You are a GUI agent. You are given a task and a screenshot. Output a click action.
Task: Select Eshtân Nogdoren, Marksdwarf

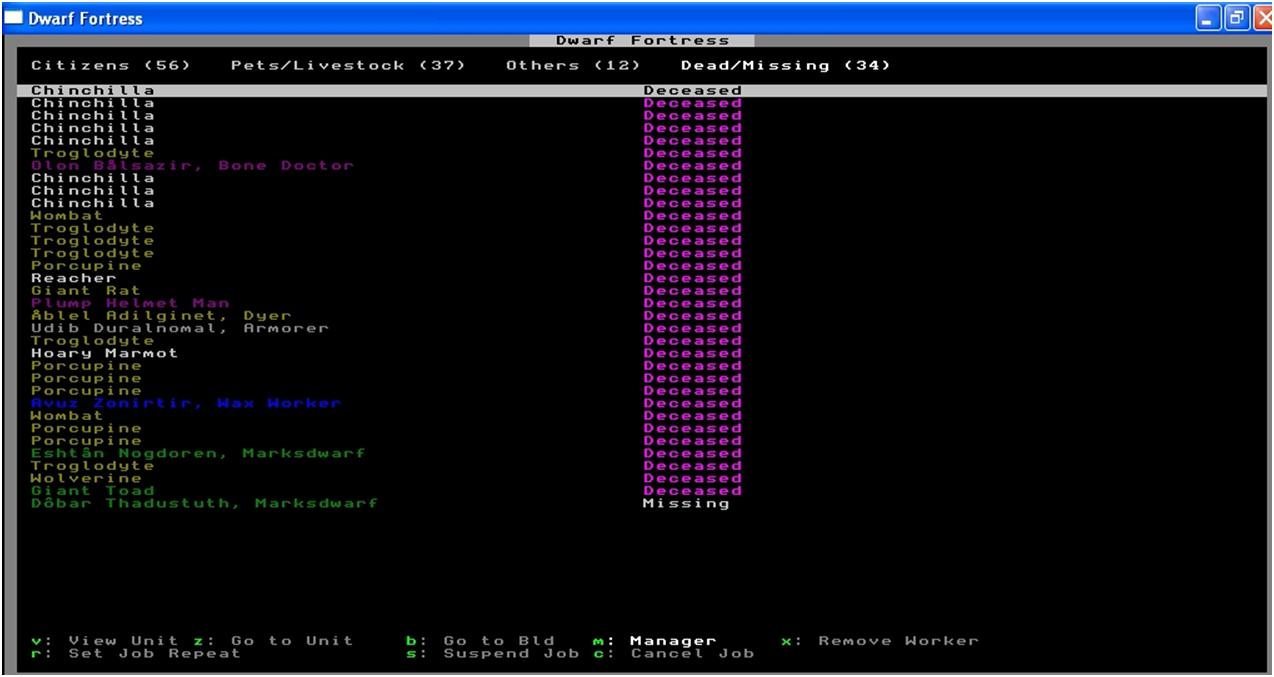point(198,453)
